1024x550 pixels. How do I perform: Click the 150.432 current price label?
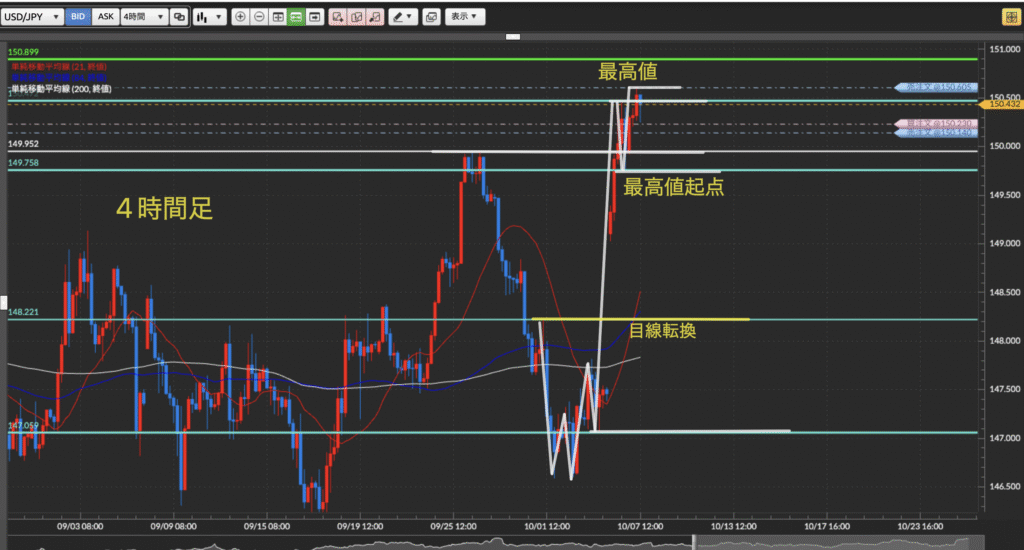point(1003,103)
